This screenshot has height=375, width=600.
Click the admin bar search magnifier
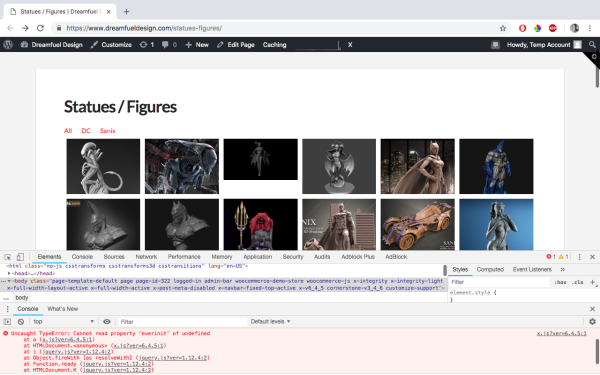(592, 44)
